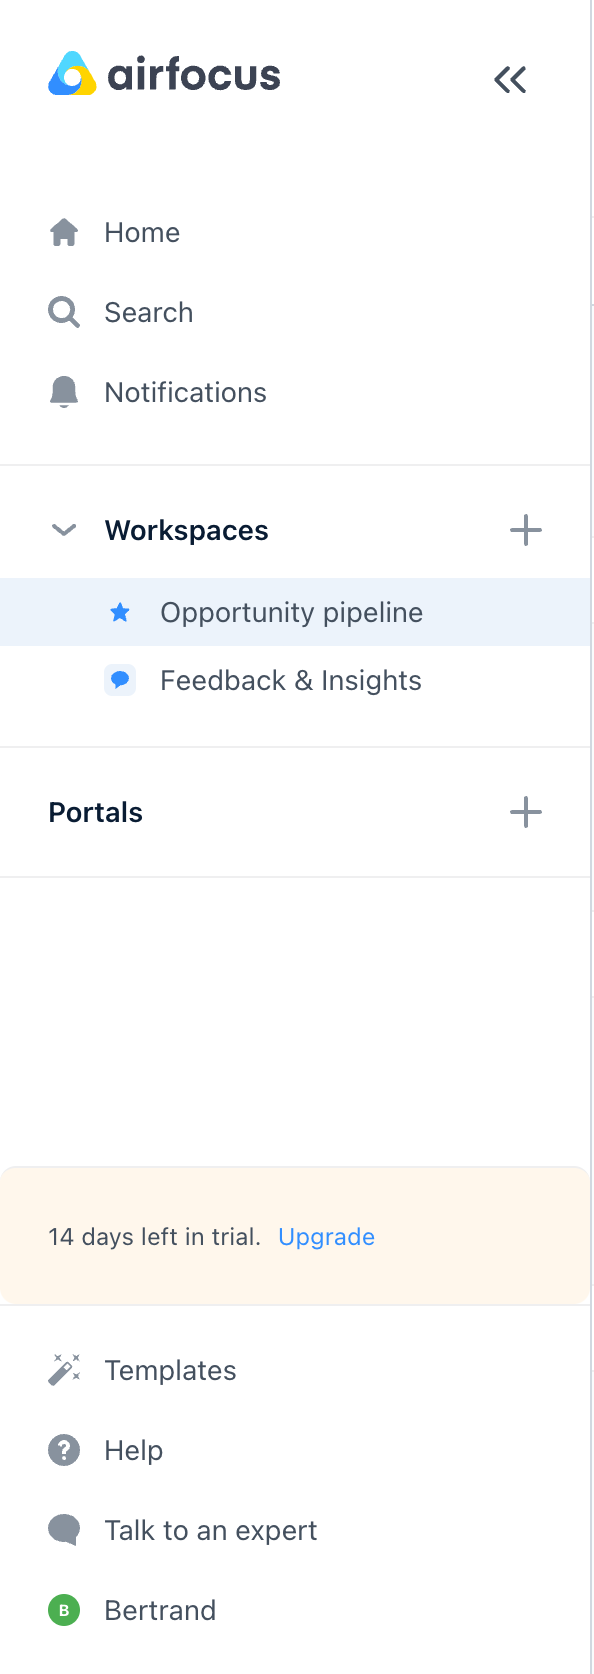Click the plus to add a new workspace
Viewport: 594px width, 1674px height.
[525, 530]
